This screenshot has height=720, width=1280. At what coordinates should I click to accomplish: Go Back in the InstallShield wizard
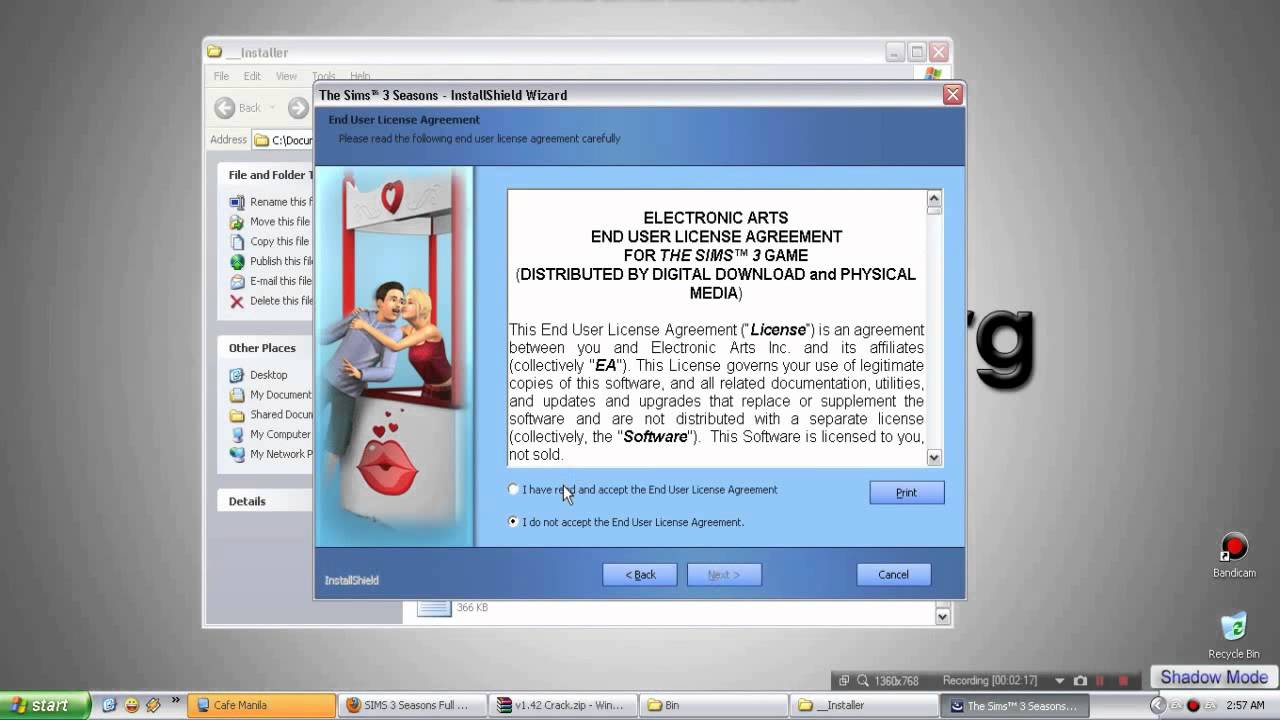tap(640, 575)
